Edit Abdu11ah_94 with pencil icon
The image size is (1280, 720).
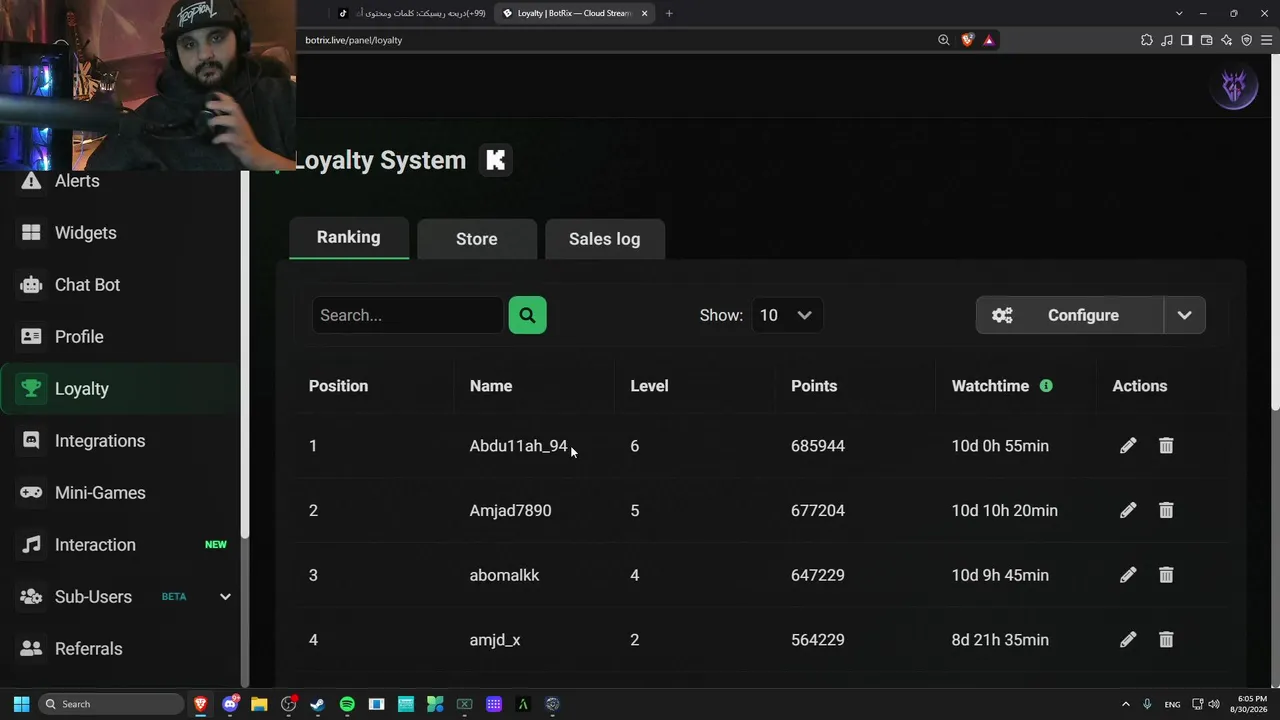1128,446
